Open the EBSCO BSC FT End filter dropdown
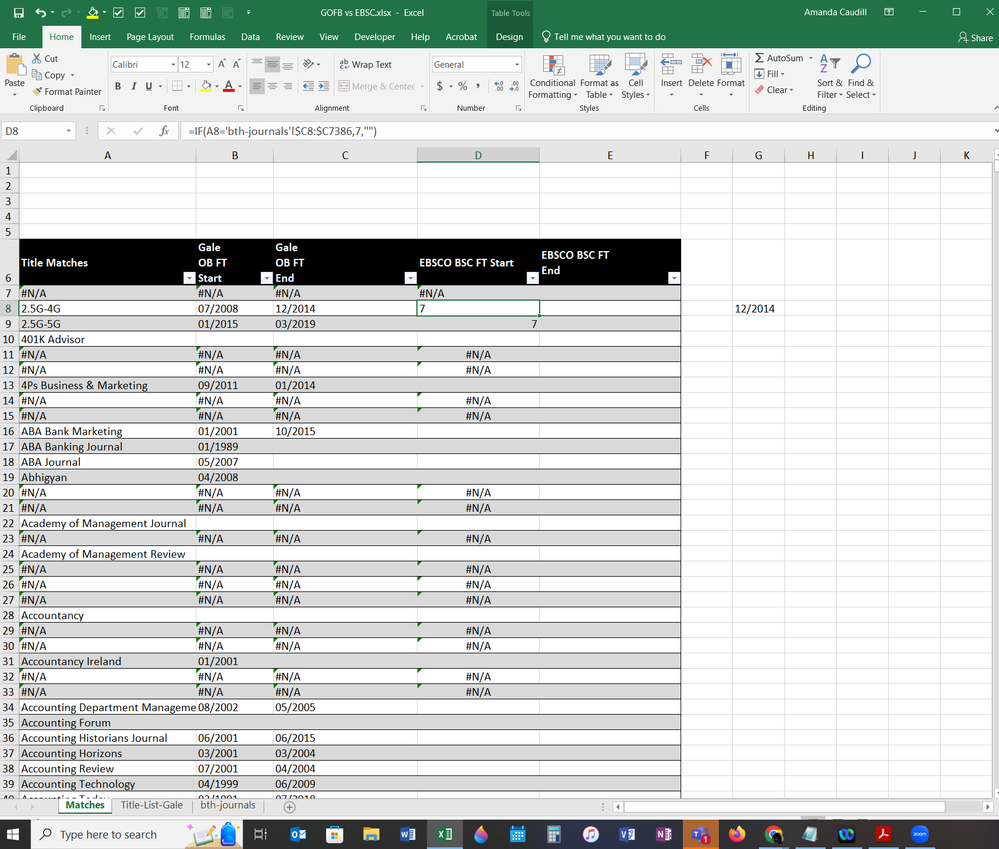The image size is (999, 849). [x=674, y=278]
